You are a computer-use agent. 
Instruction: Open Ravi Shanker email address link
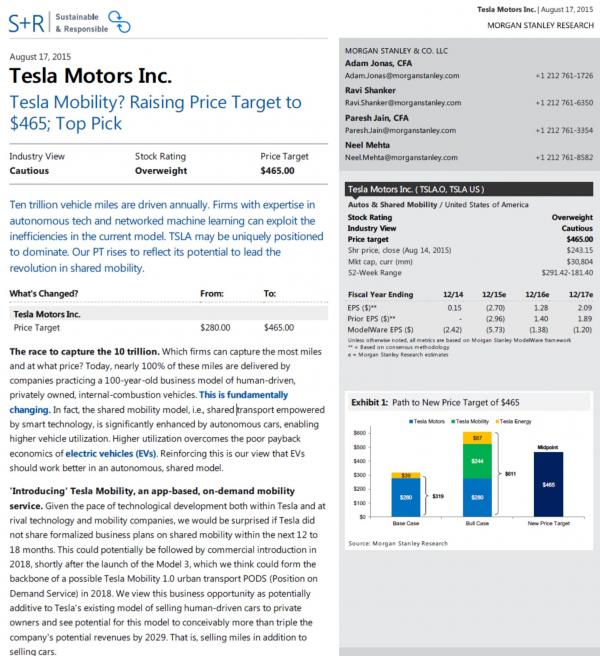tap(403, 103)
